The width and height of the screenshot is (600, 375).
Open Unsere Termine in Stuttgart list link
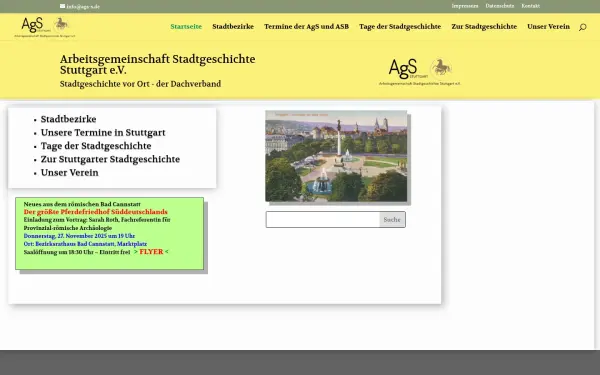103,133
